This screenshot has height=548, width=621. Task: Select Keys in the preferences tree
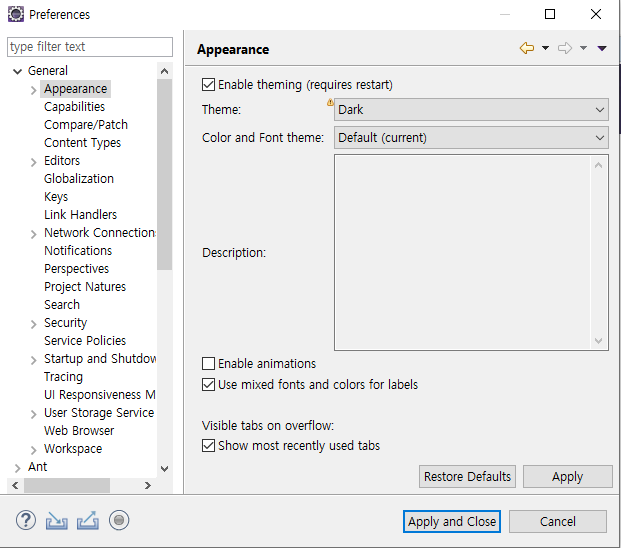coord(56,197)
